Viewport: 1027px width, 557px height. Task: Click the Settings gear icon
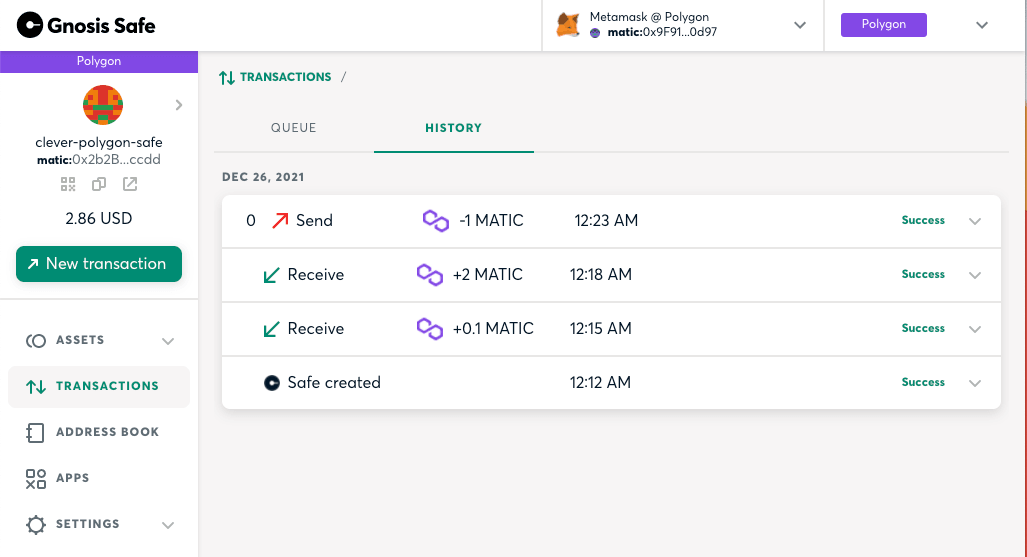pyautogui.click(x=35, y=524)
